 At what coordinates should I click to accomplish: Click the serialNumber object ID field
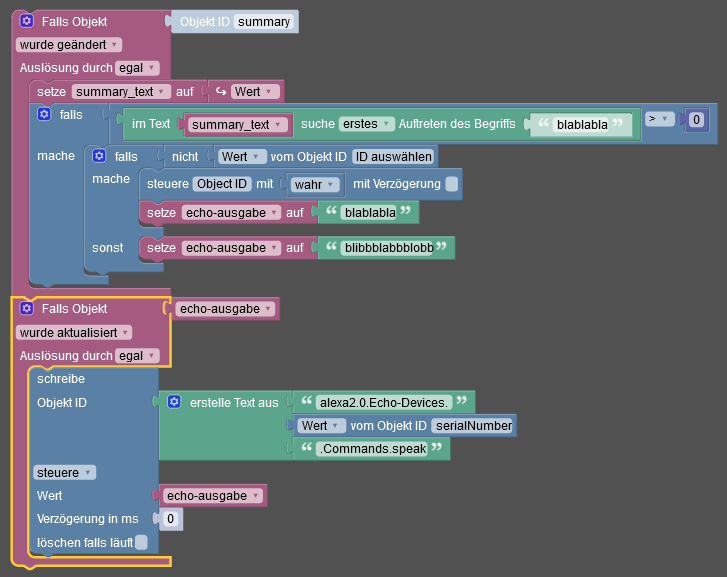(x=472, y=426)
